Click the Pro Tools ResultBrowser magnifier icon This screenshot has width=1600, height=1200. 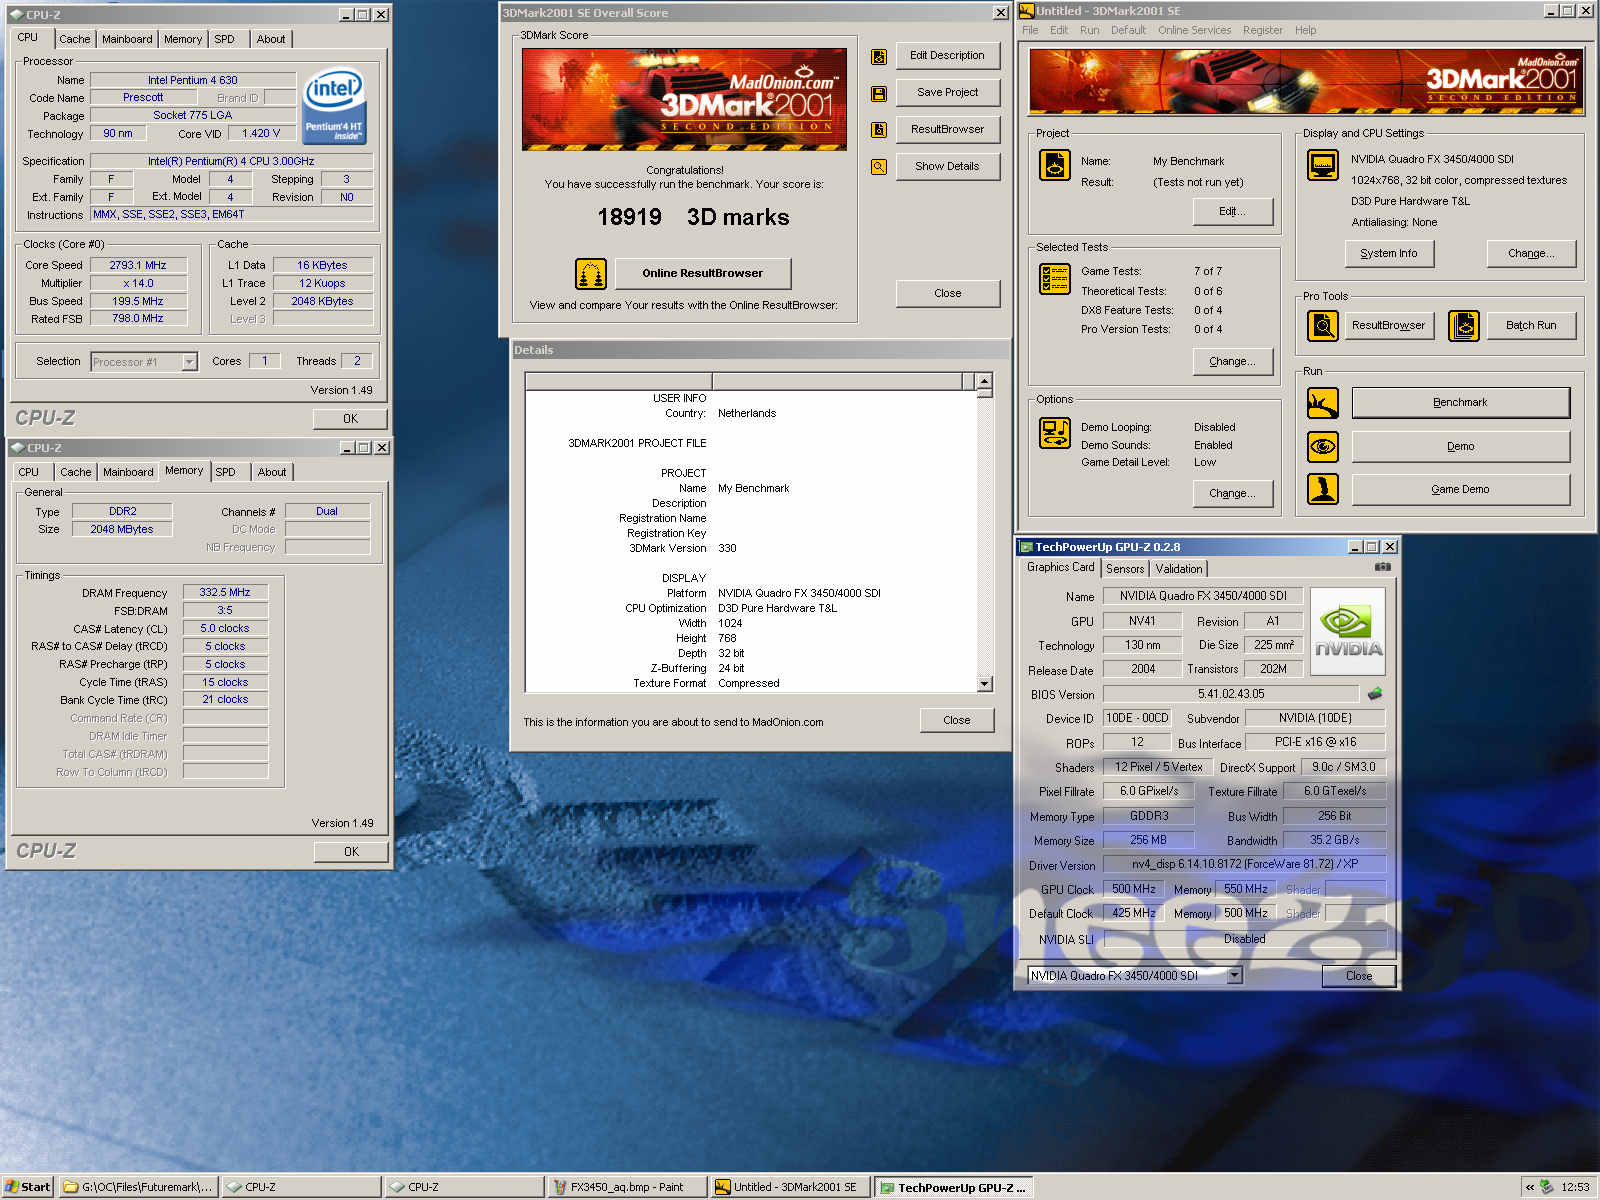click(1323, 326)
